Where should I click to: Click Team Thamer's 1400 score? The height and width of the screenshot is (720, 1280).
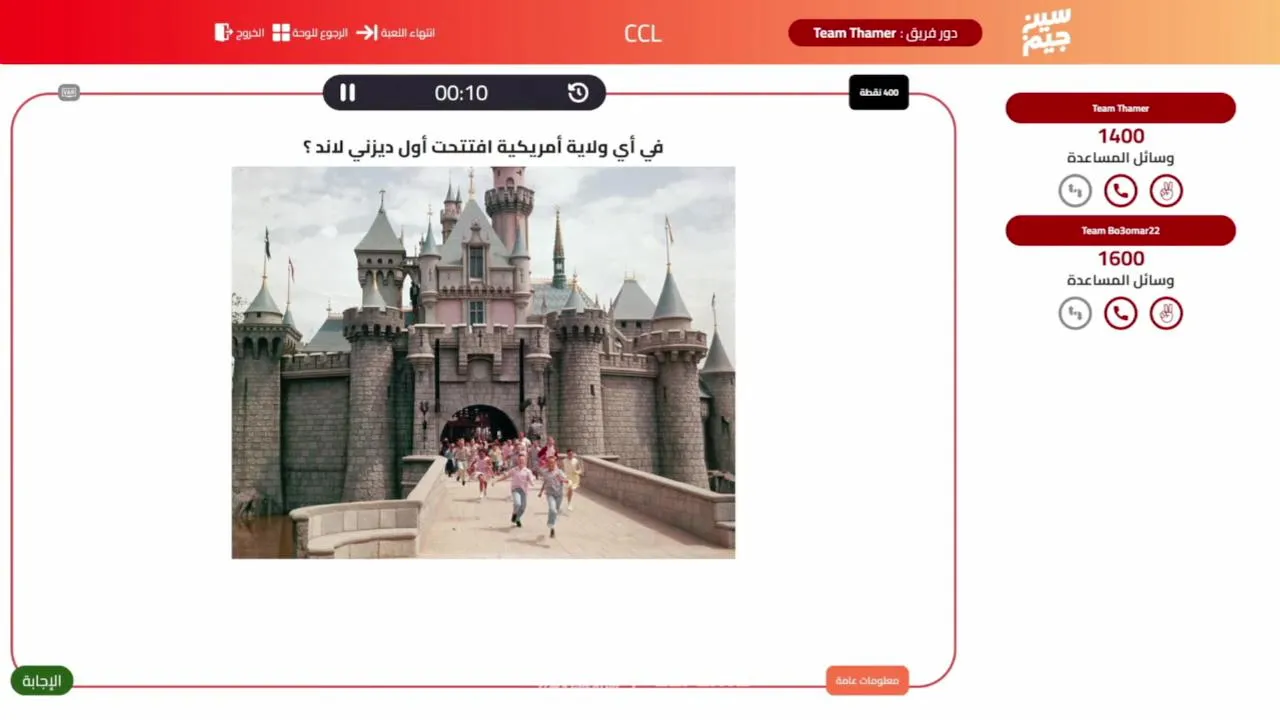coord(1121,136)
